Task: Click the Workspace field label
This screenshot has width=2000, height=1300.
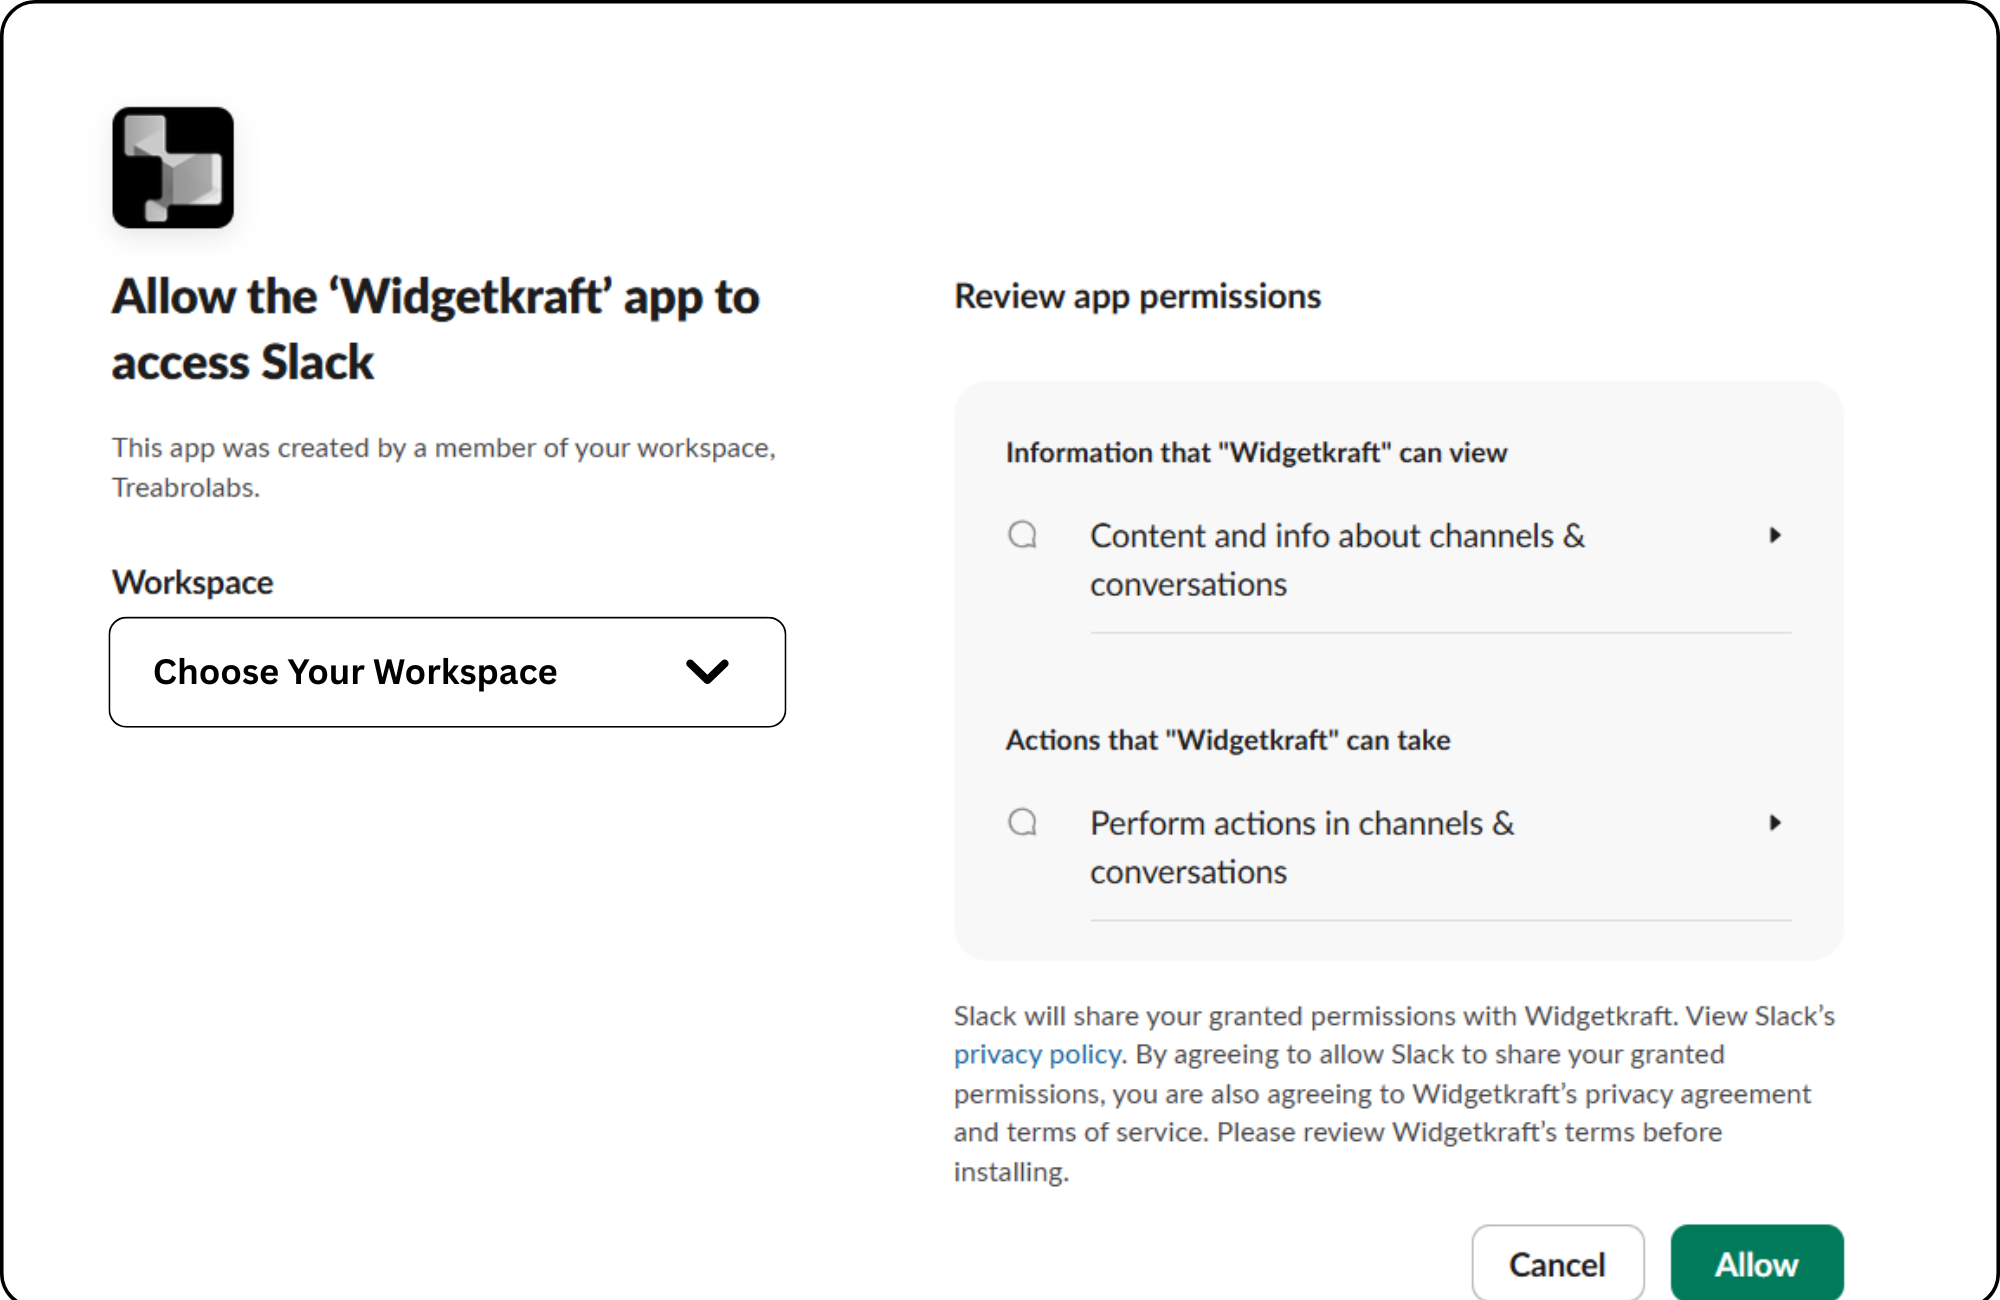Action: [x=193, y=583]
